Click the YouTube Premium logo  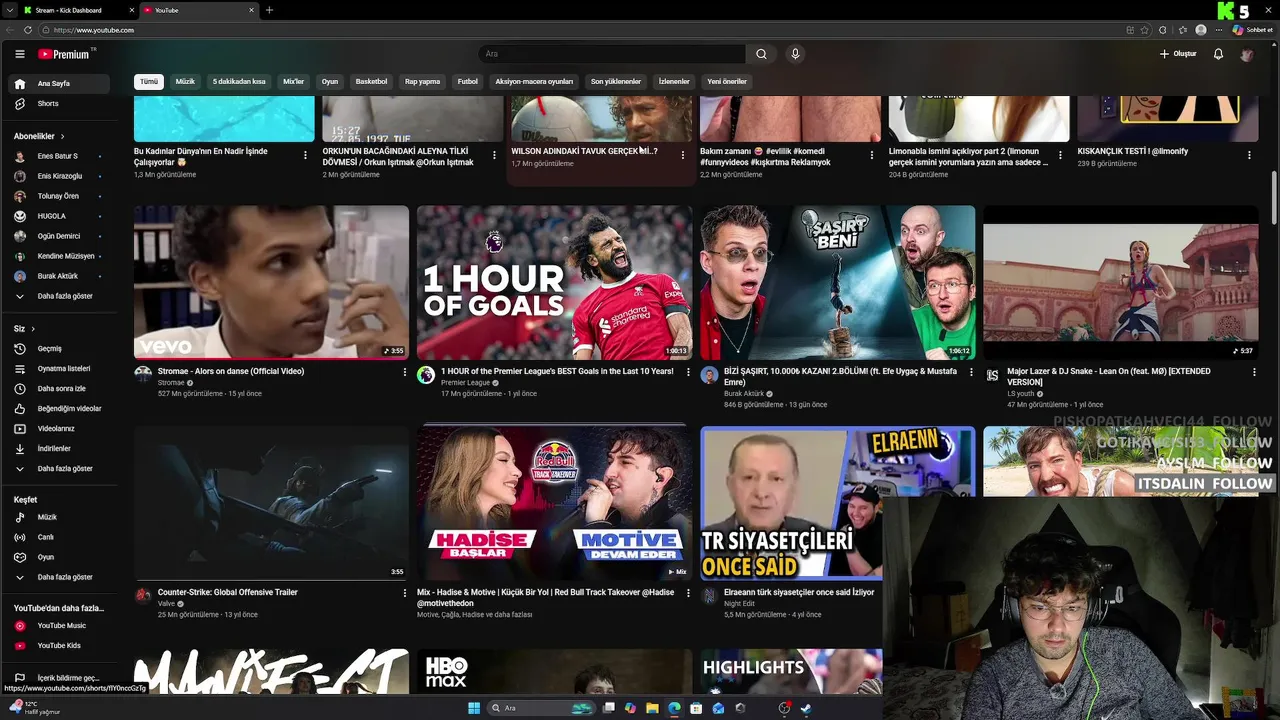pos(66,54)
